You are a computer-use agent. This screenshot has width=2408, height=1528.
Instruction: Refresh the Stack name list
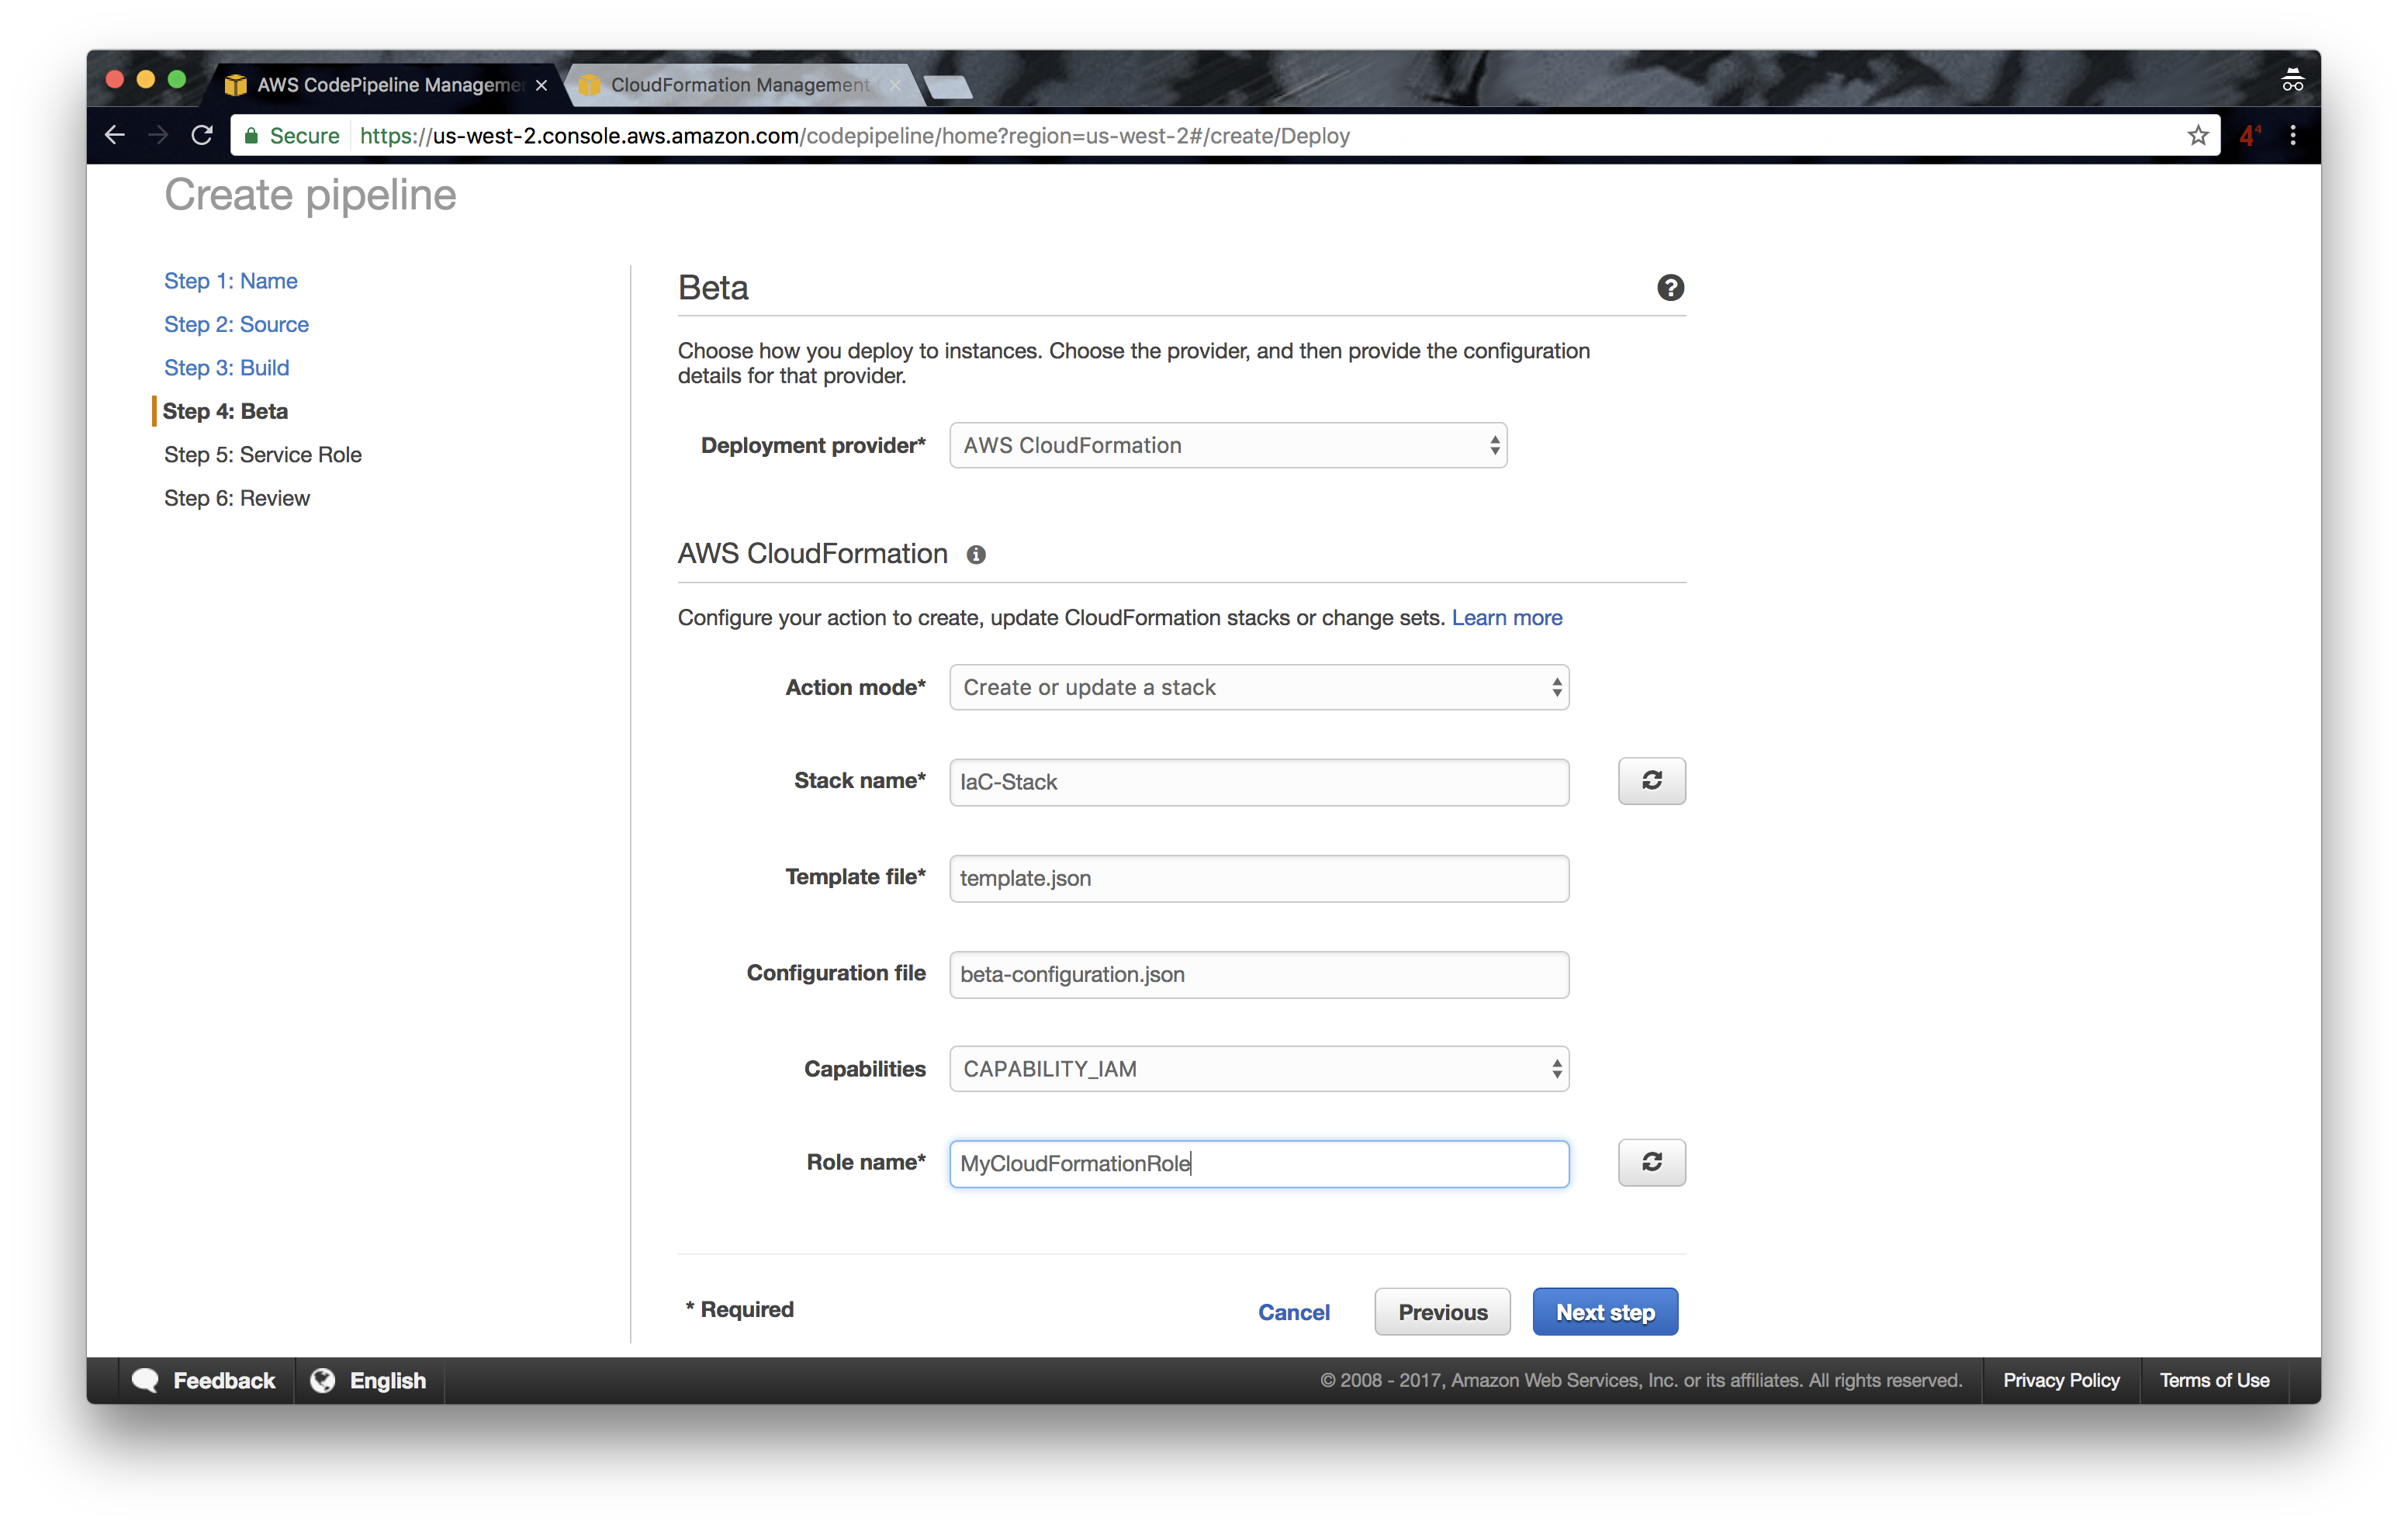pos(1651,781)
